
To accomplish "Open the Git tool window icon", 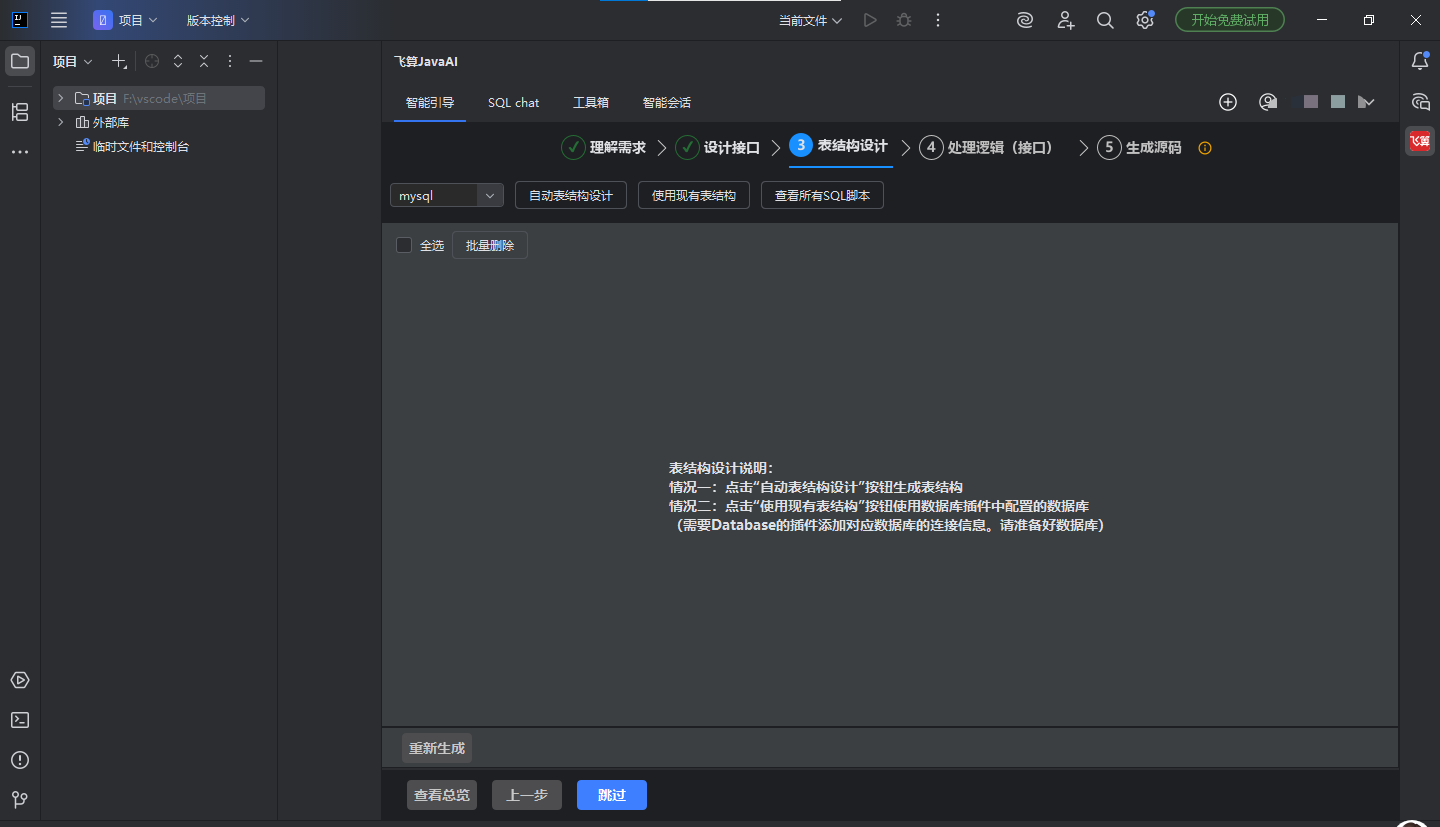I will [x=19, y=800].
